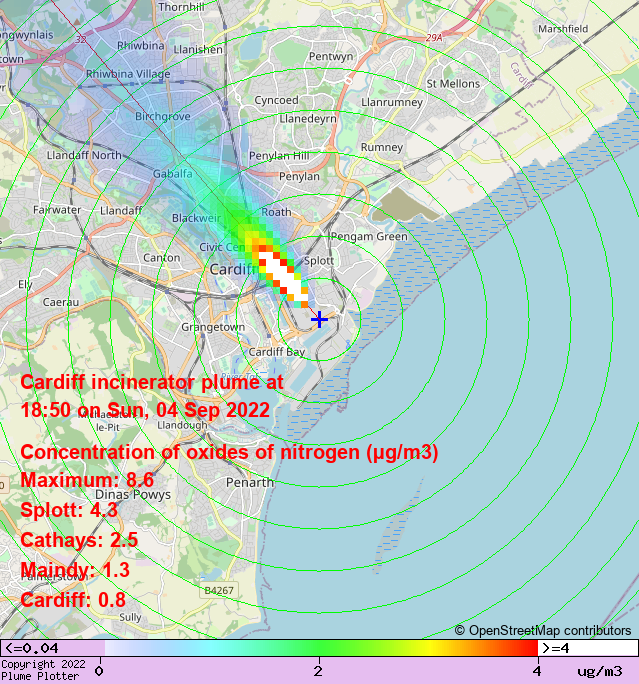639x684 pixels.
Task: Click the '© OpenStreetMap contributors' credit
Action: coord(543,630)
